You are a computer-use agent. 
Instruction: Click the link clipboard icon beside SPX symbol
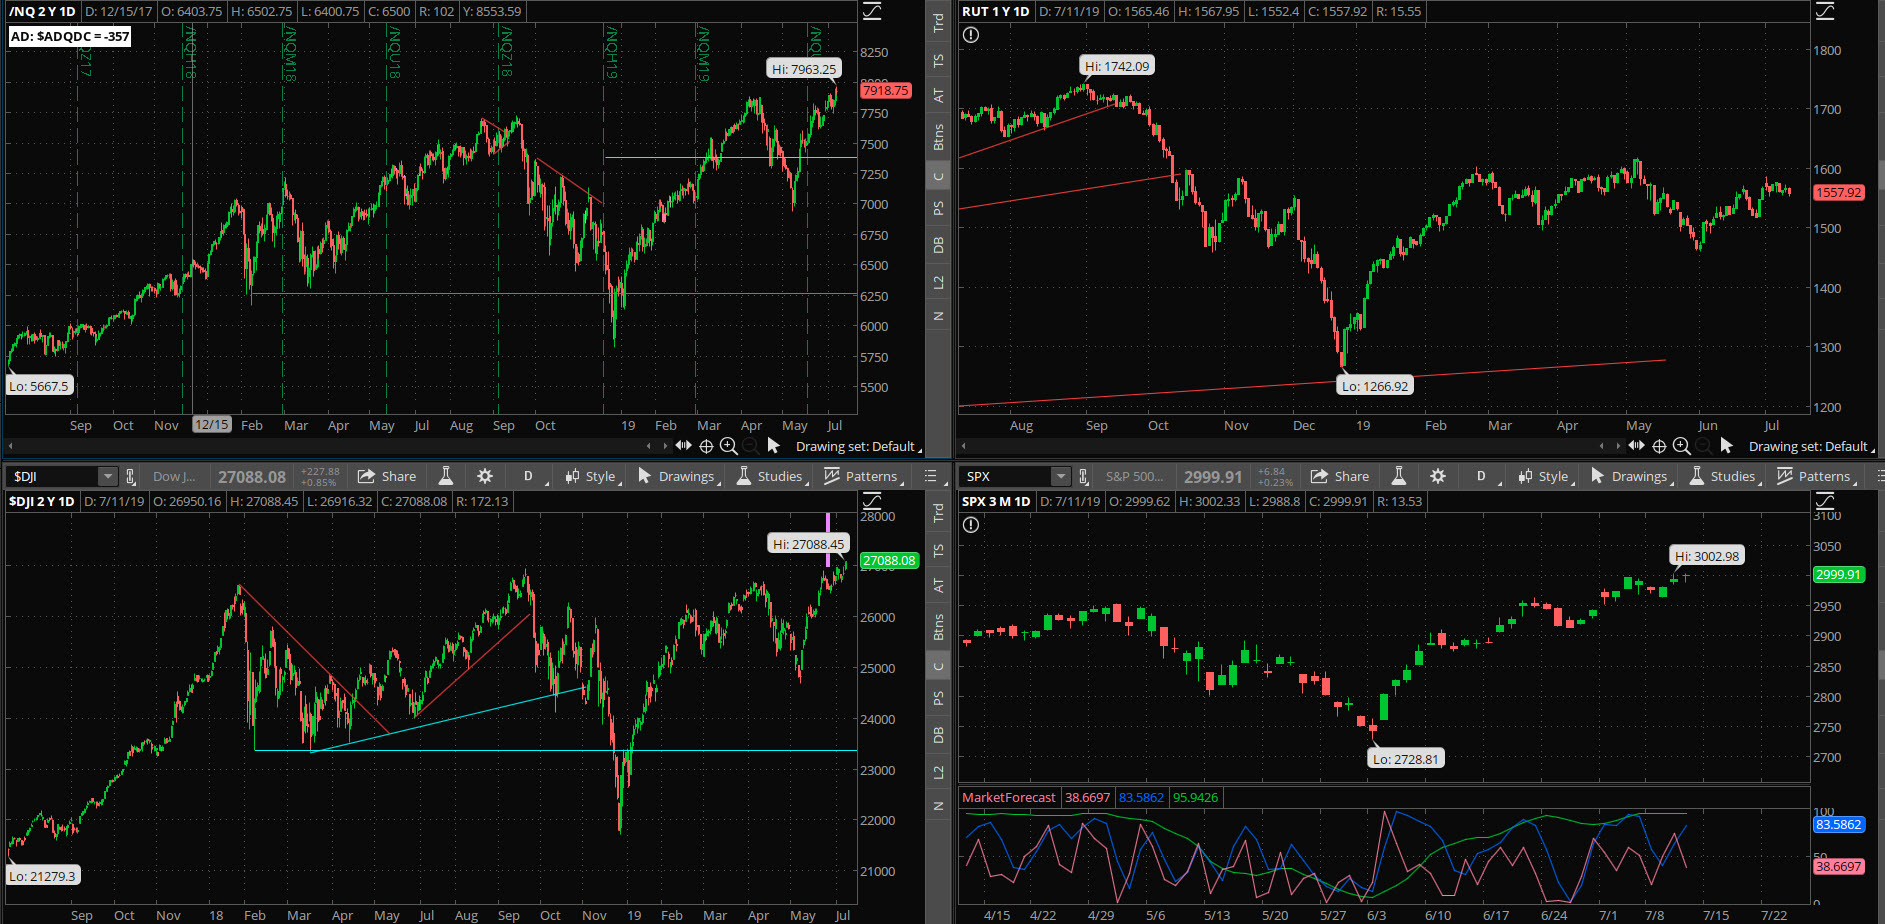1083,476
